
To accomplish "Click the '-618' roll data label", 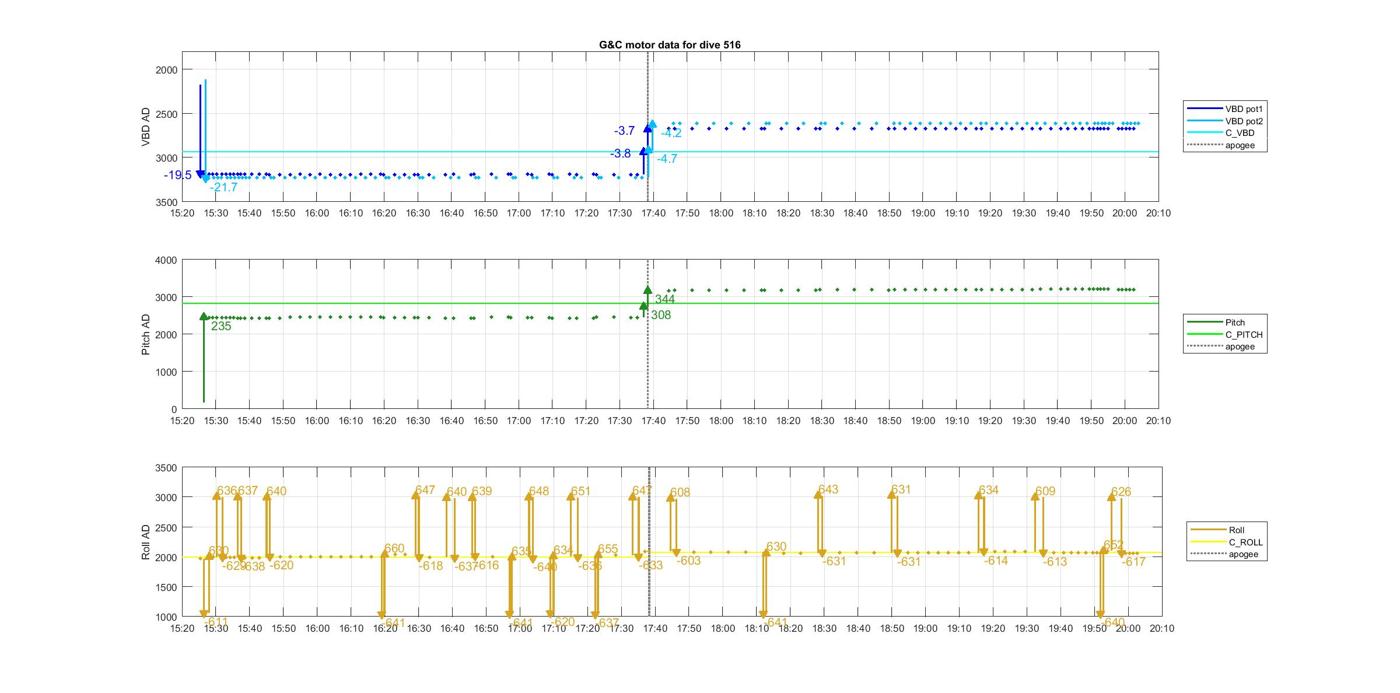I will point(430,566).
